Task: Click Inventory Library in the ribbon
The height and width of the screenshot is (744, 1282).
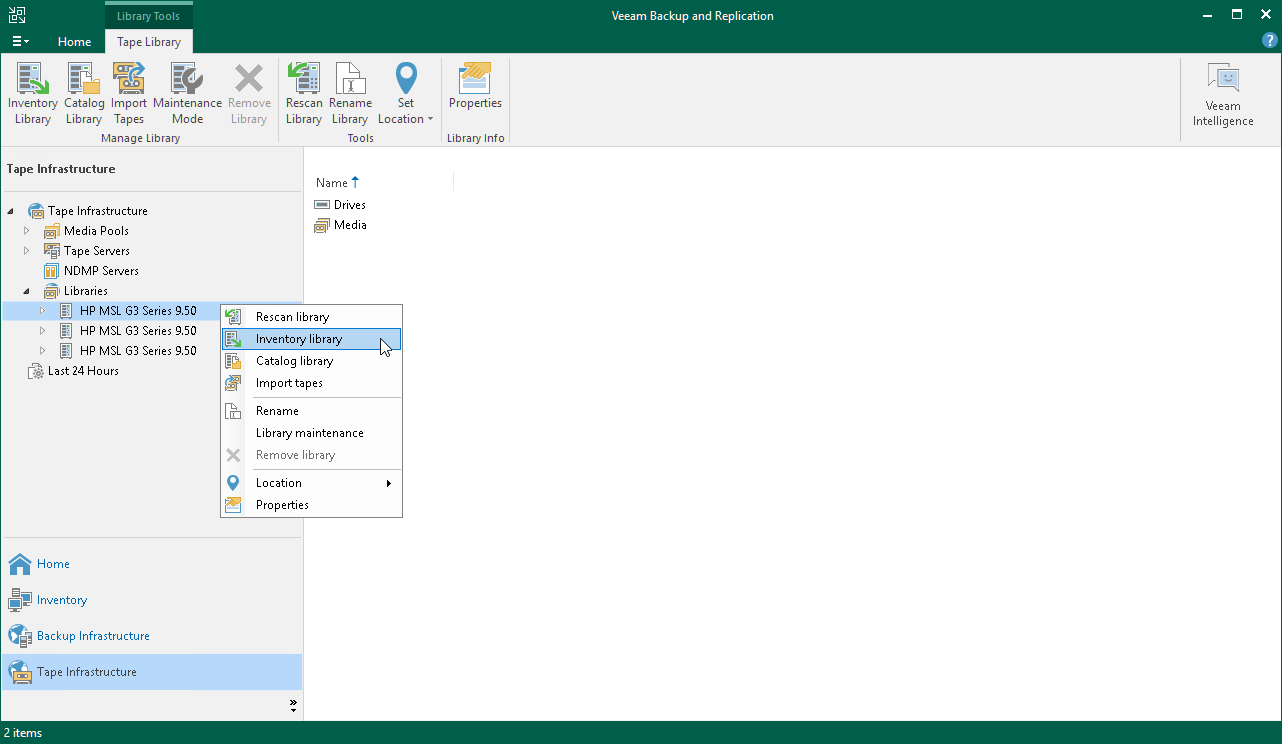Action: click(x=33, y=93)
